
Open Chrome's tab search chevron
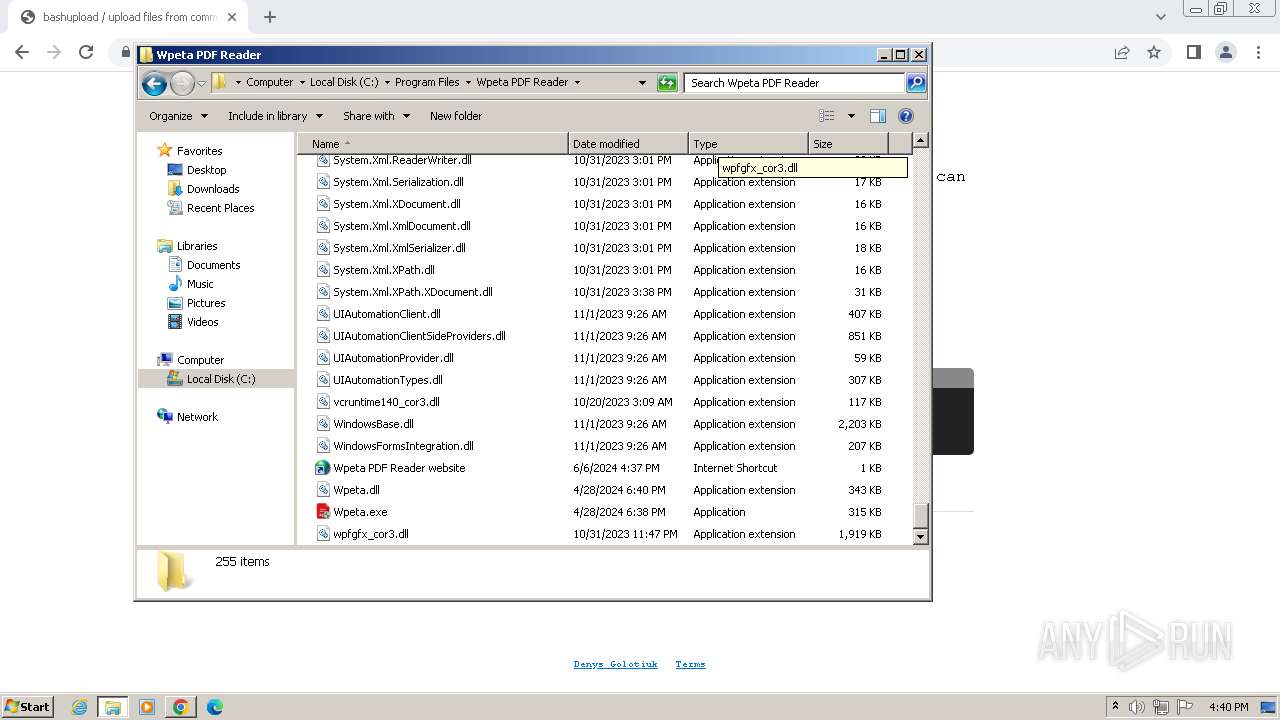point(1160,17)
